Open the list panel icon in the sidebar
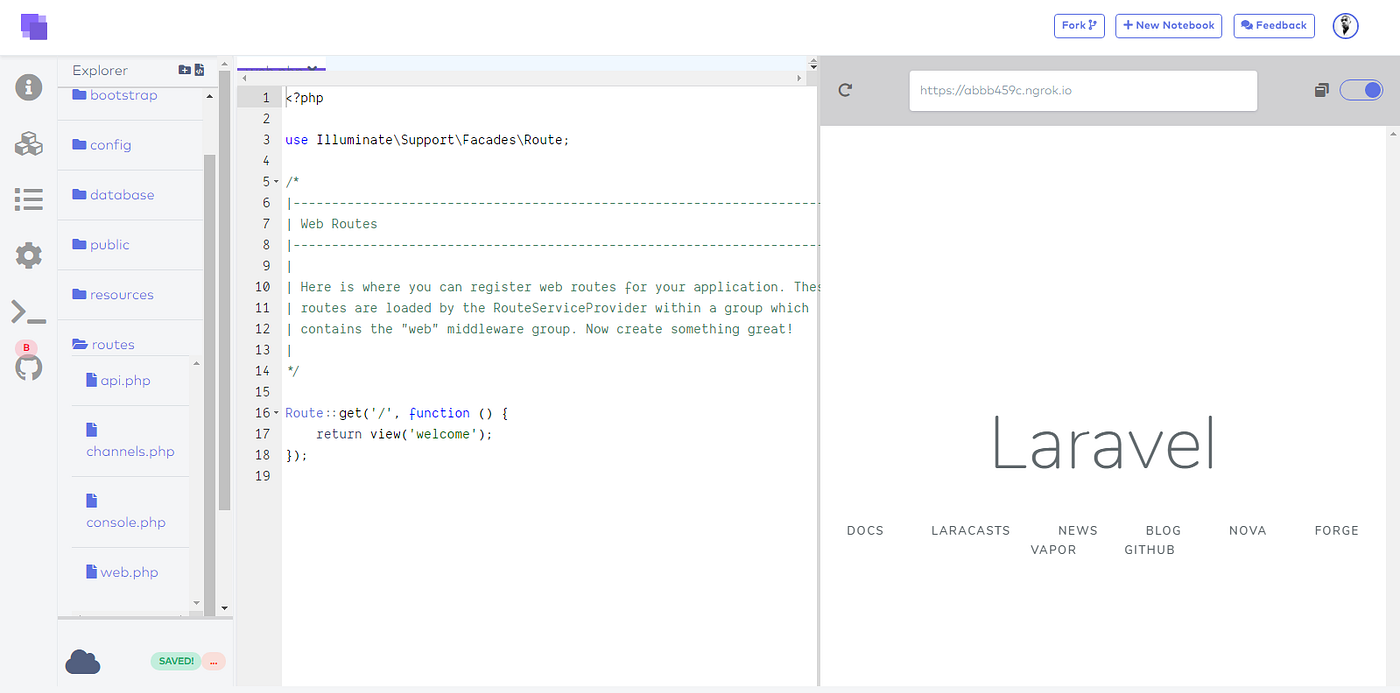This screenshot has height=693, width=1400. click(28, 199)
